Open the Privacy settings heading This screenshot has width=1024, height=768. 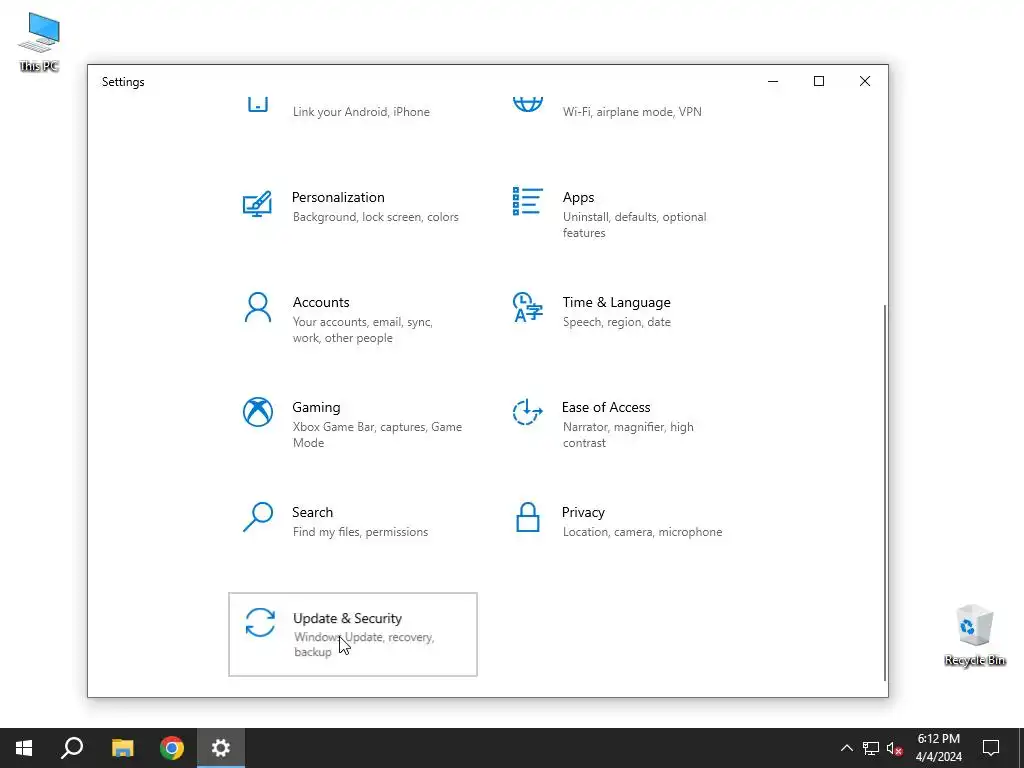(583, 513)
